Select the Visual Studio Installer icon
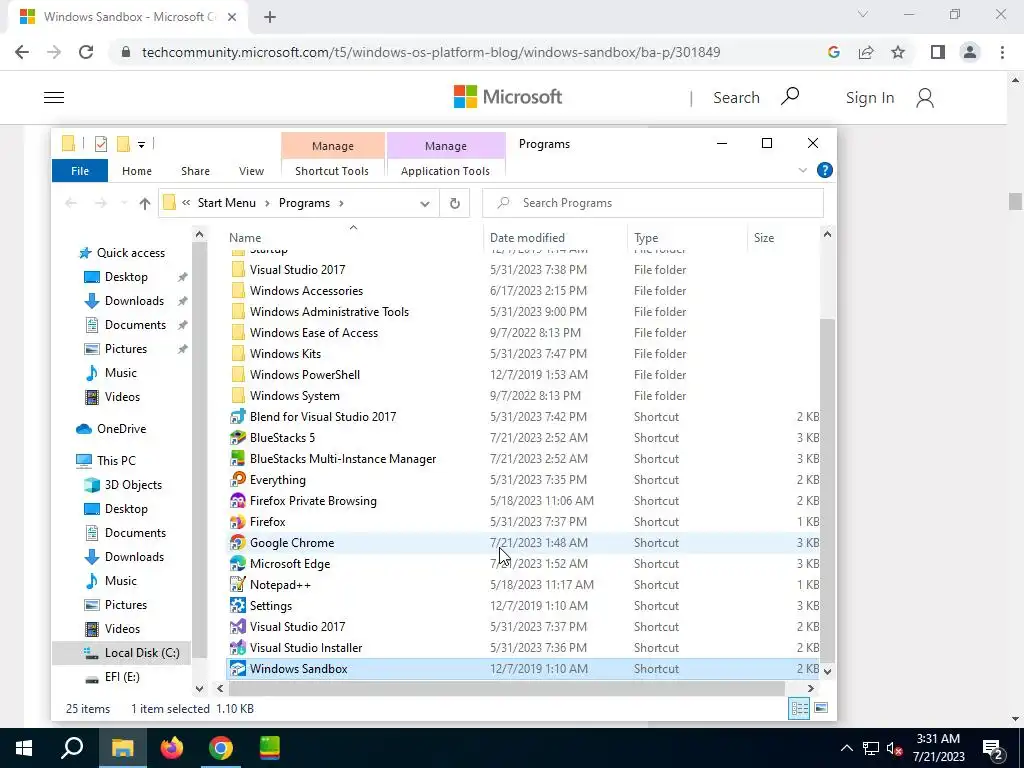Image resolution: width=1024 pixels, height=768 pixels. coord(238,648)
